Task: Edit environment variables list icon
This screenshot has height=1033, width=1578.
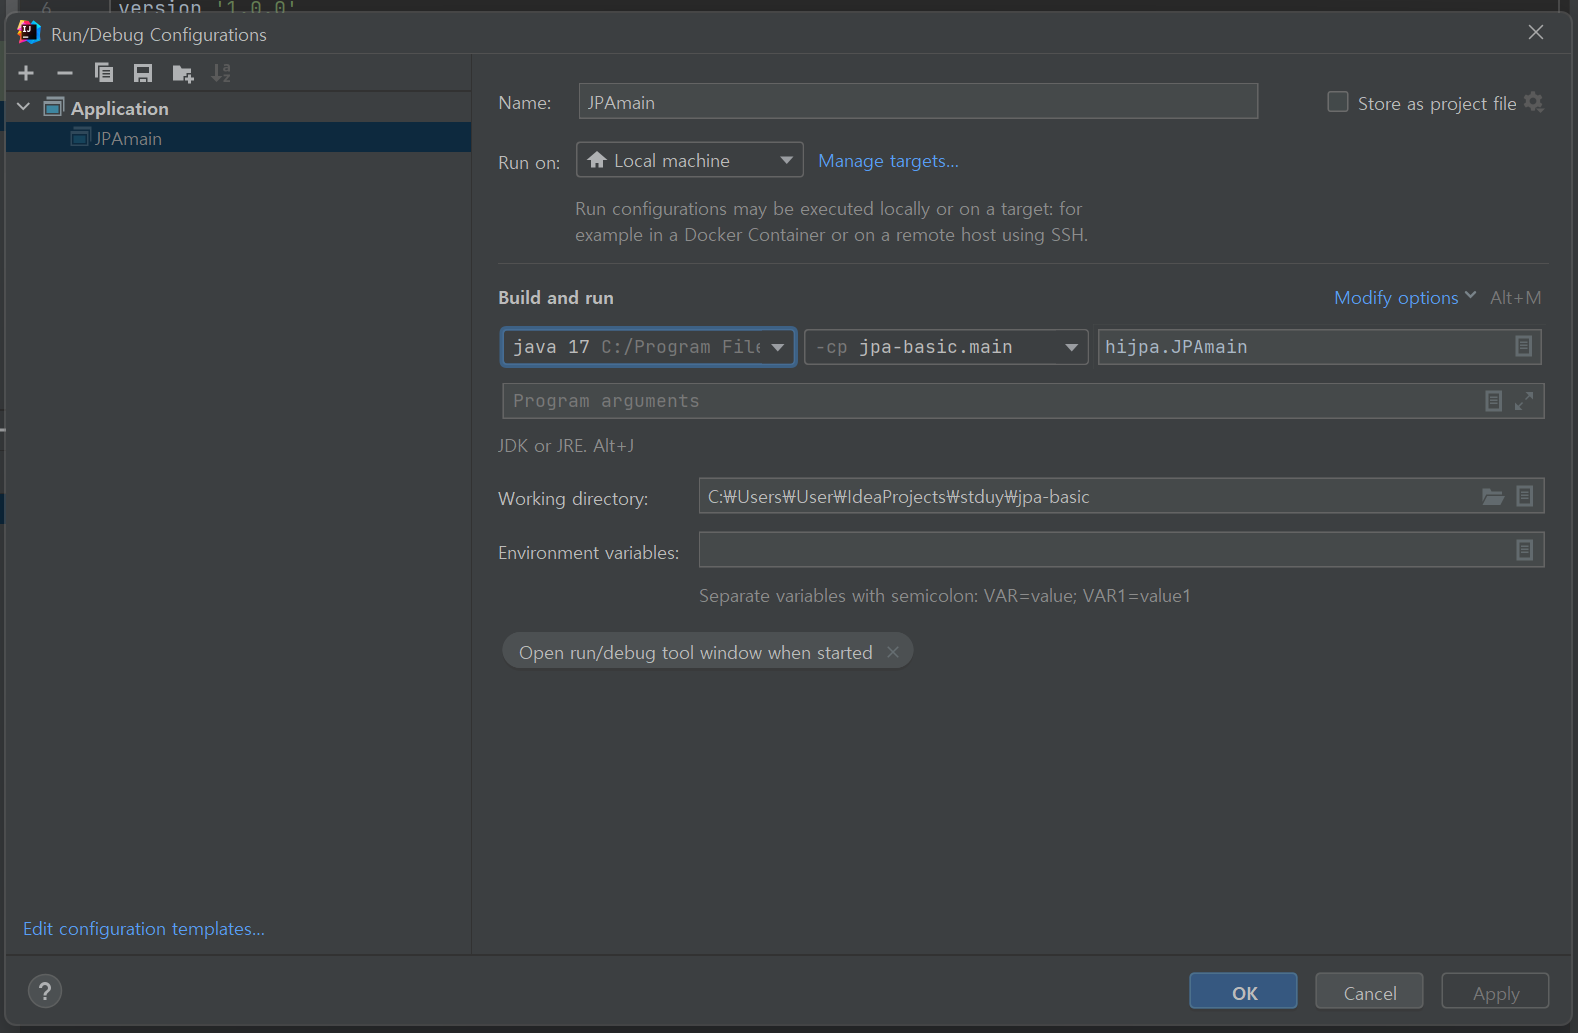Action: click(1525, 550)
